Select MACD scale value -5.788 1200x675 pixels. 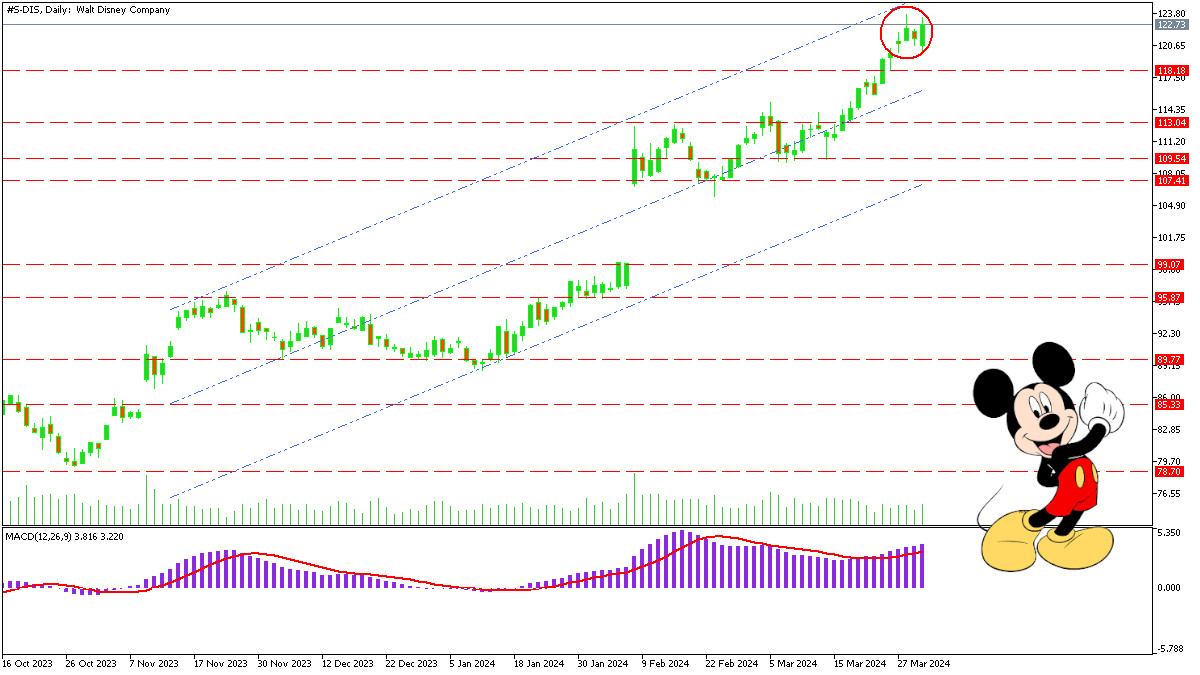1170,648
